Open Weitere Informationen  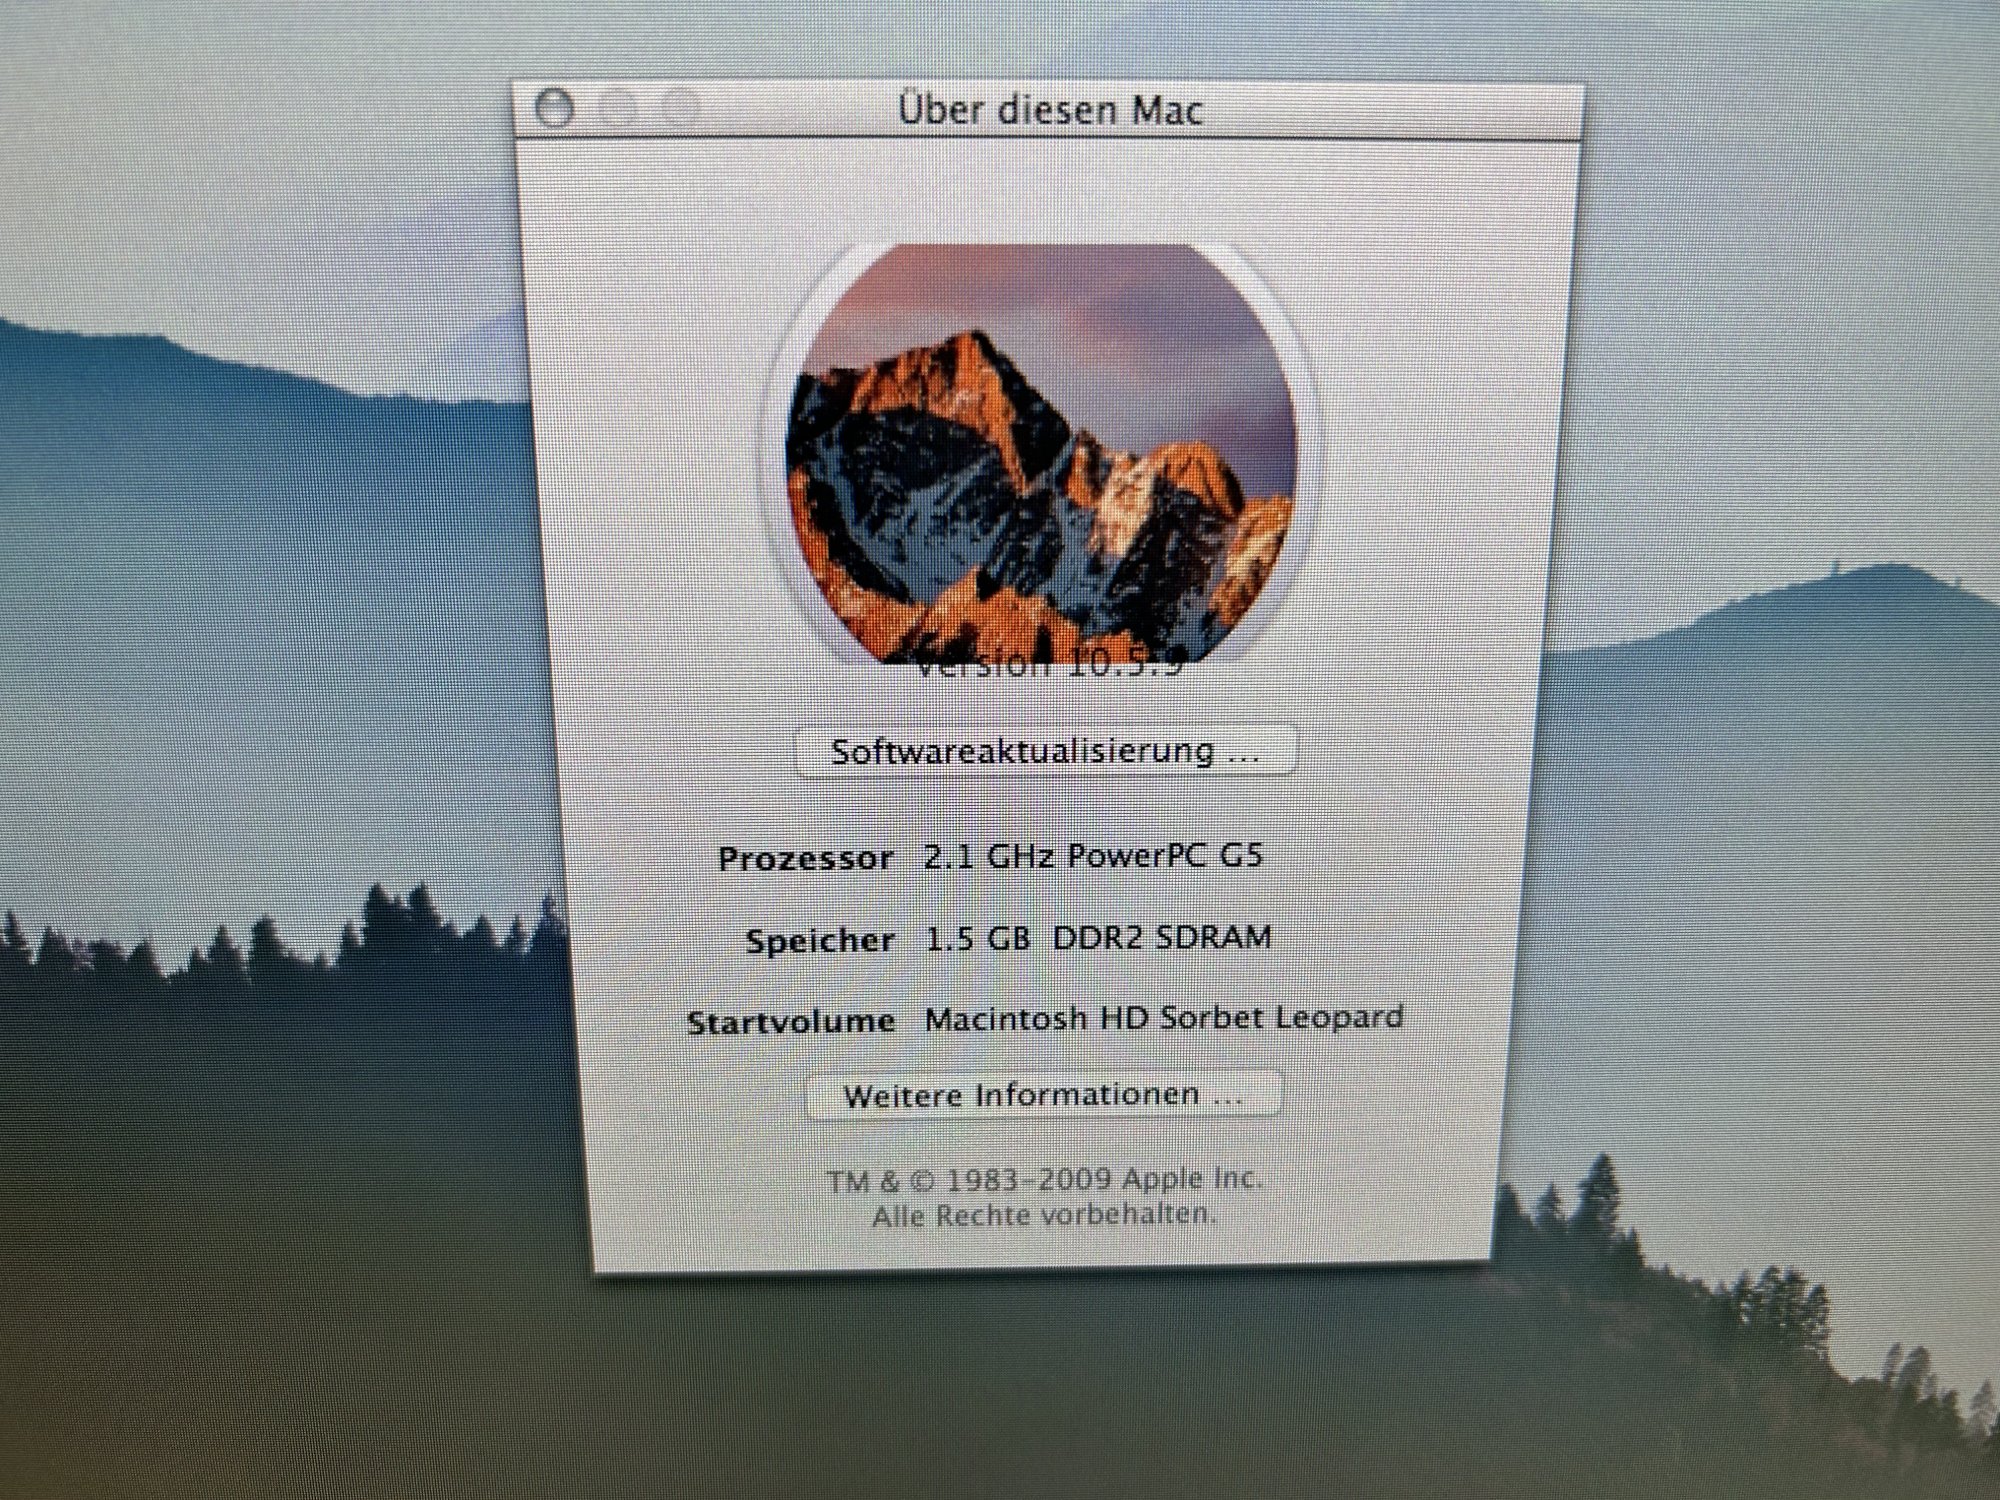coord(1043,1095)
